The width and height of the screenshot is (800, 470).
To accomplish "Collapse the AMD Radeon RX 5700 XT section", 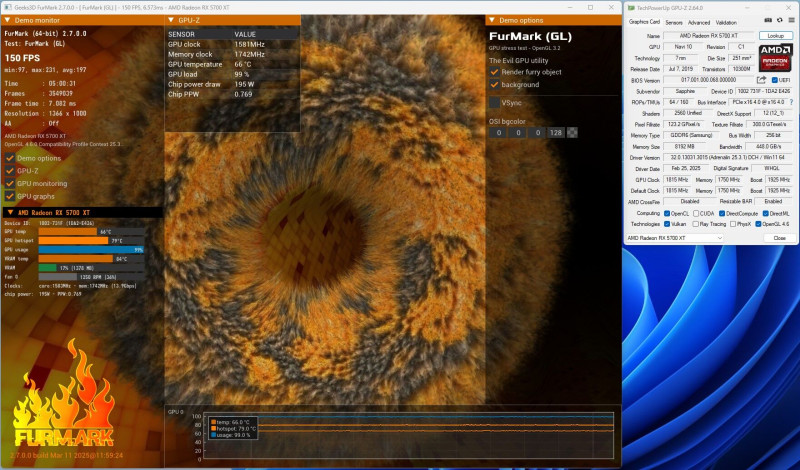I will (10, 212).
